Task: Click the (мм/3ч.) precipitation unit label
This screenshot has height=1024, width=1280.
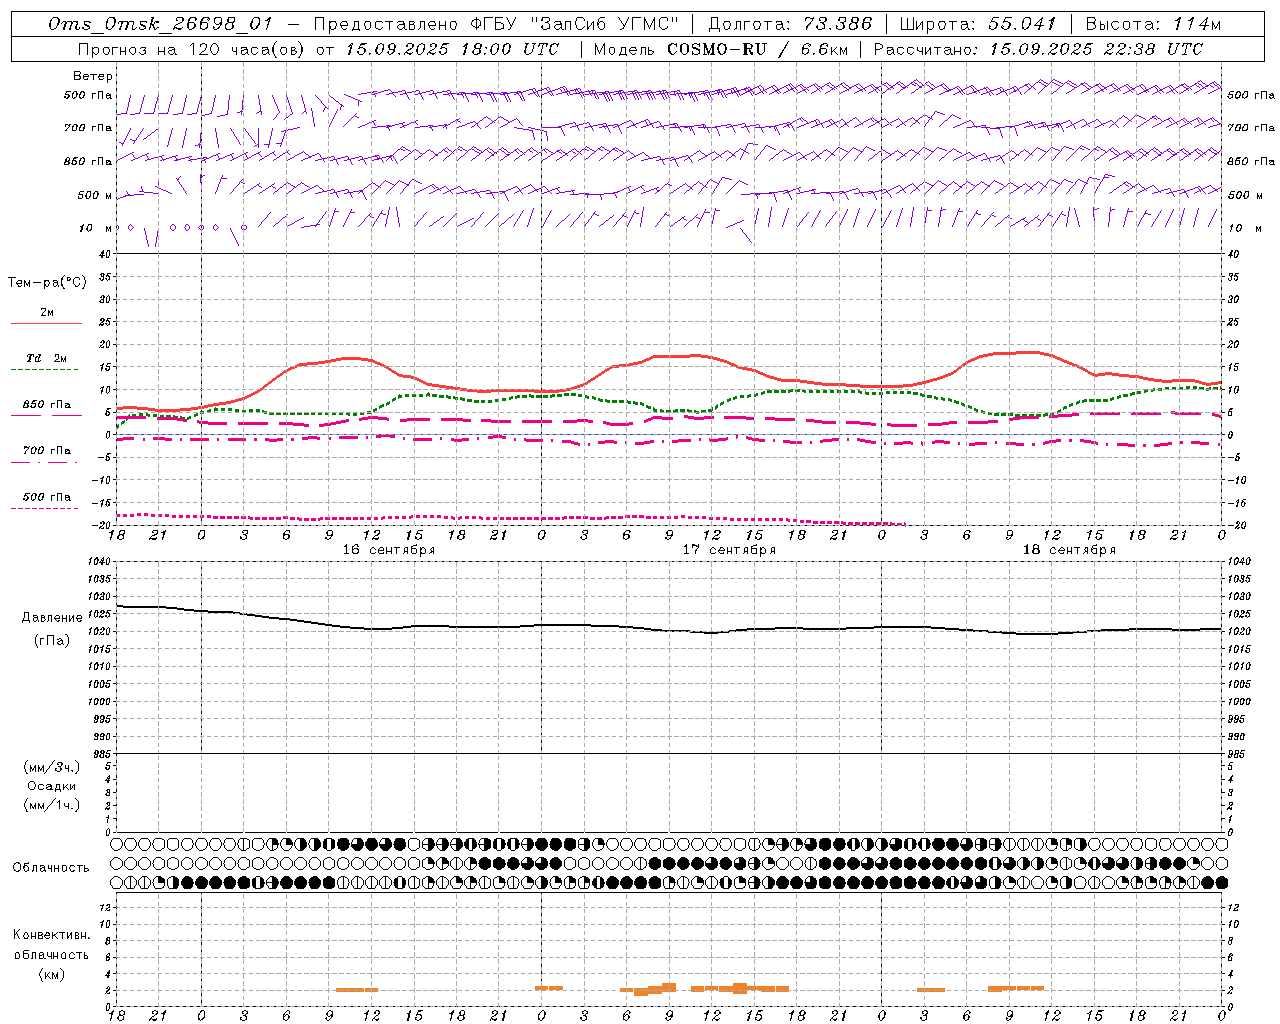Action: pos(52,767)
